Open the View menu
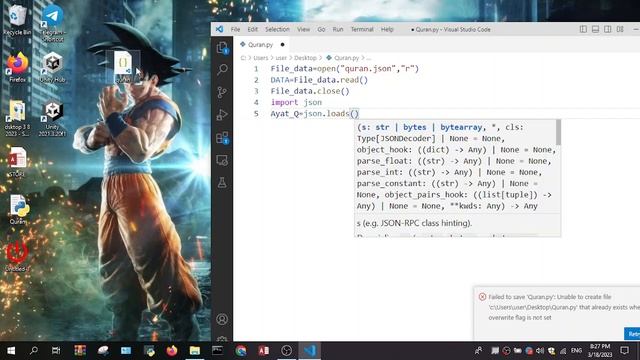The width and height of the screenshot is (640, 360). [x=303, y=29]
